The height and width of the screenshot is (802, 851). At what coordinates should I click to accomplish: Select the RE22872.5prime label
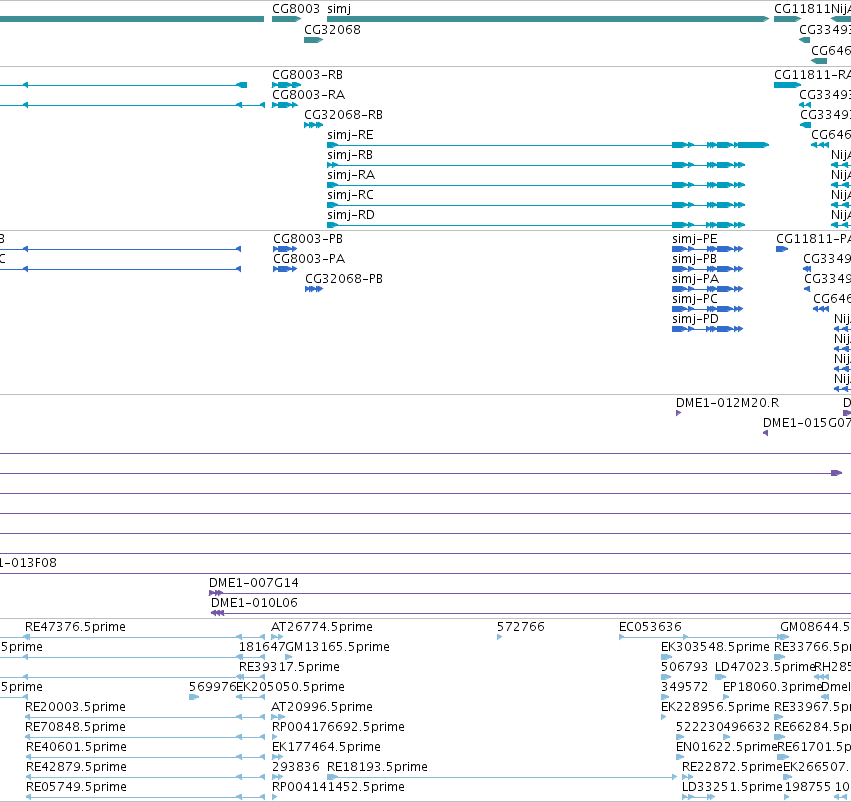pyautogui.click(x=732, y=767)
